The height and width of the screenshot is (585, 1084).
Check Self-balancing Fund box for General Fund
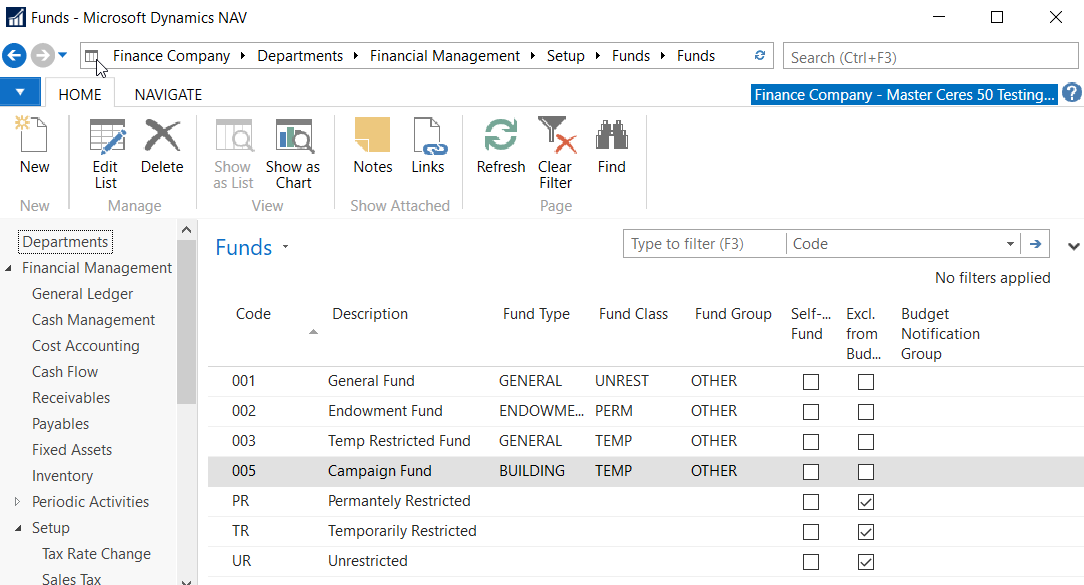coord(811,382)
